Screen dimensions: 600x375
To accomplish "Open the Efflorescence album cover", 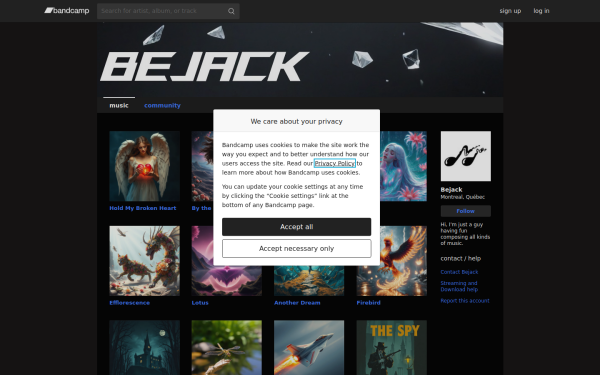I will pos(144,261).
